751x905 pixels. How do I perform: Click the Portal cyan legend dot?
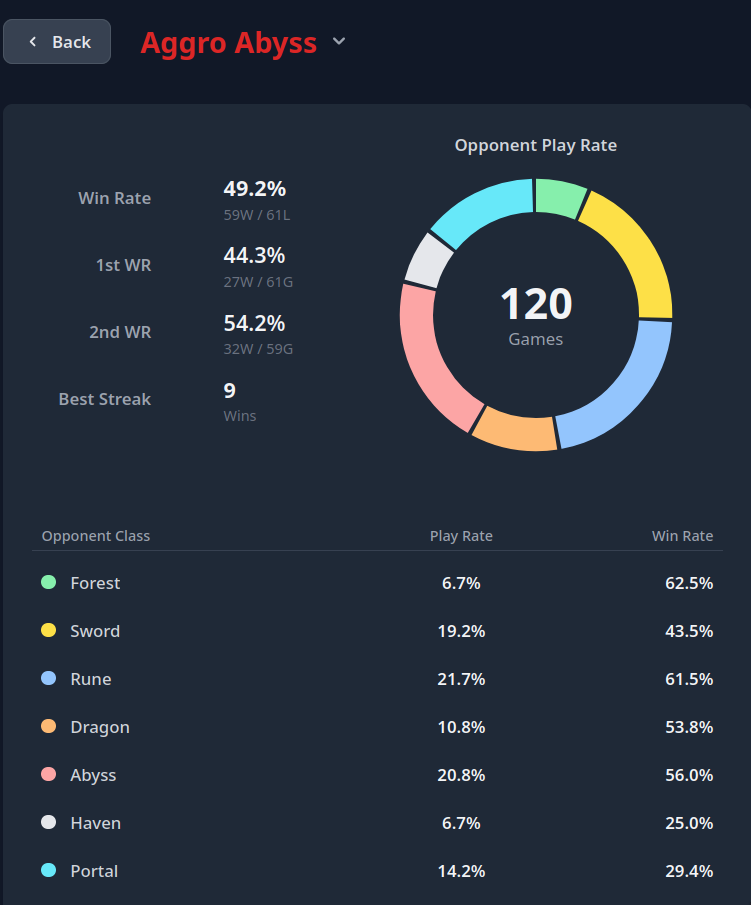point(48,870)
